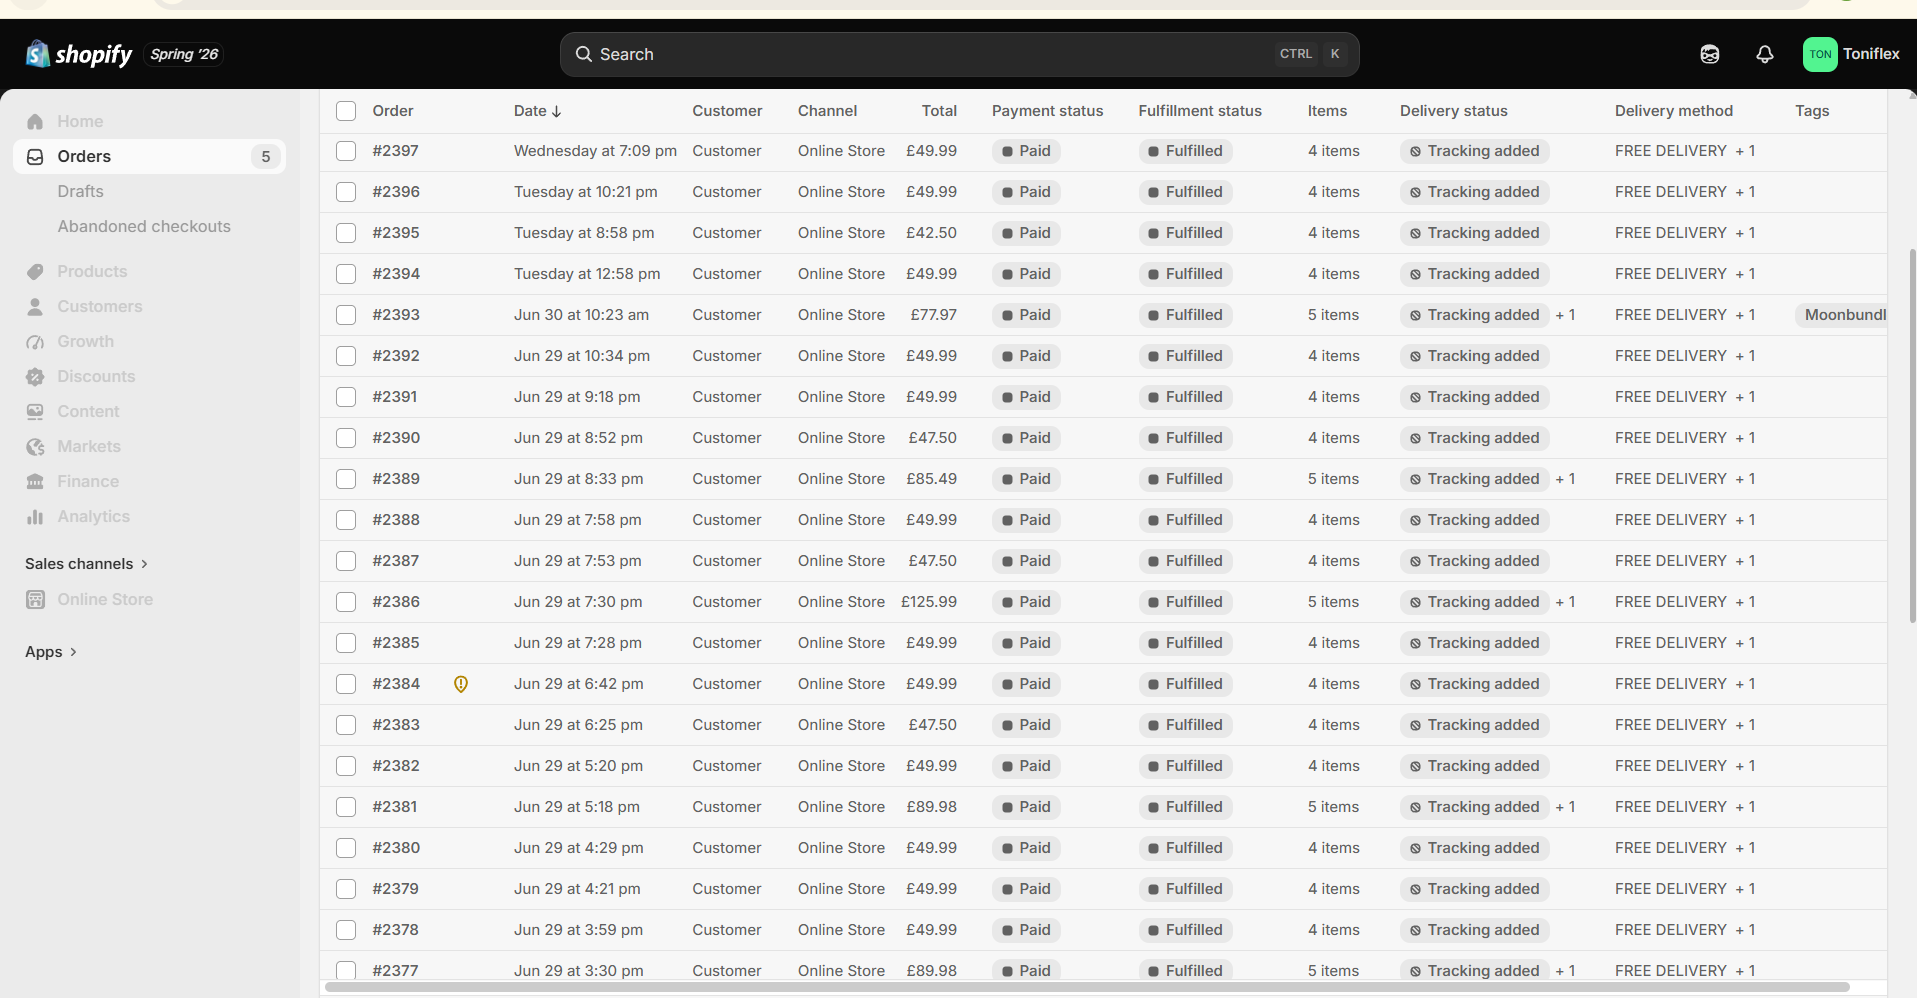Click the Orders count badge 5
This screenshot has width=1917, height=998.
pos(266,156)
